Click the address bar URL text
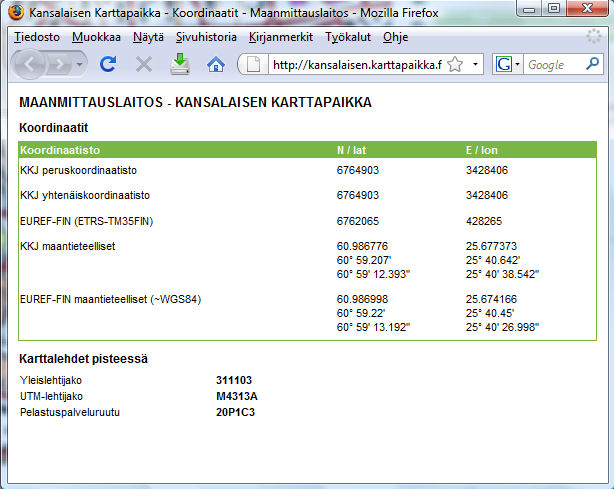The width and height of the screenshot is (614, 489). 355,65
